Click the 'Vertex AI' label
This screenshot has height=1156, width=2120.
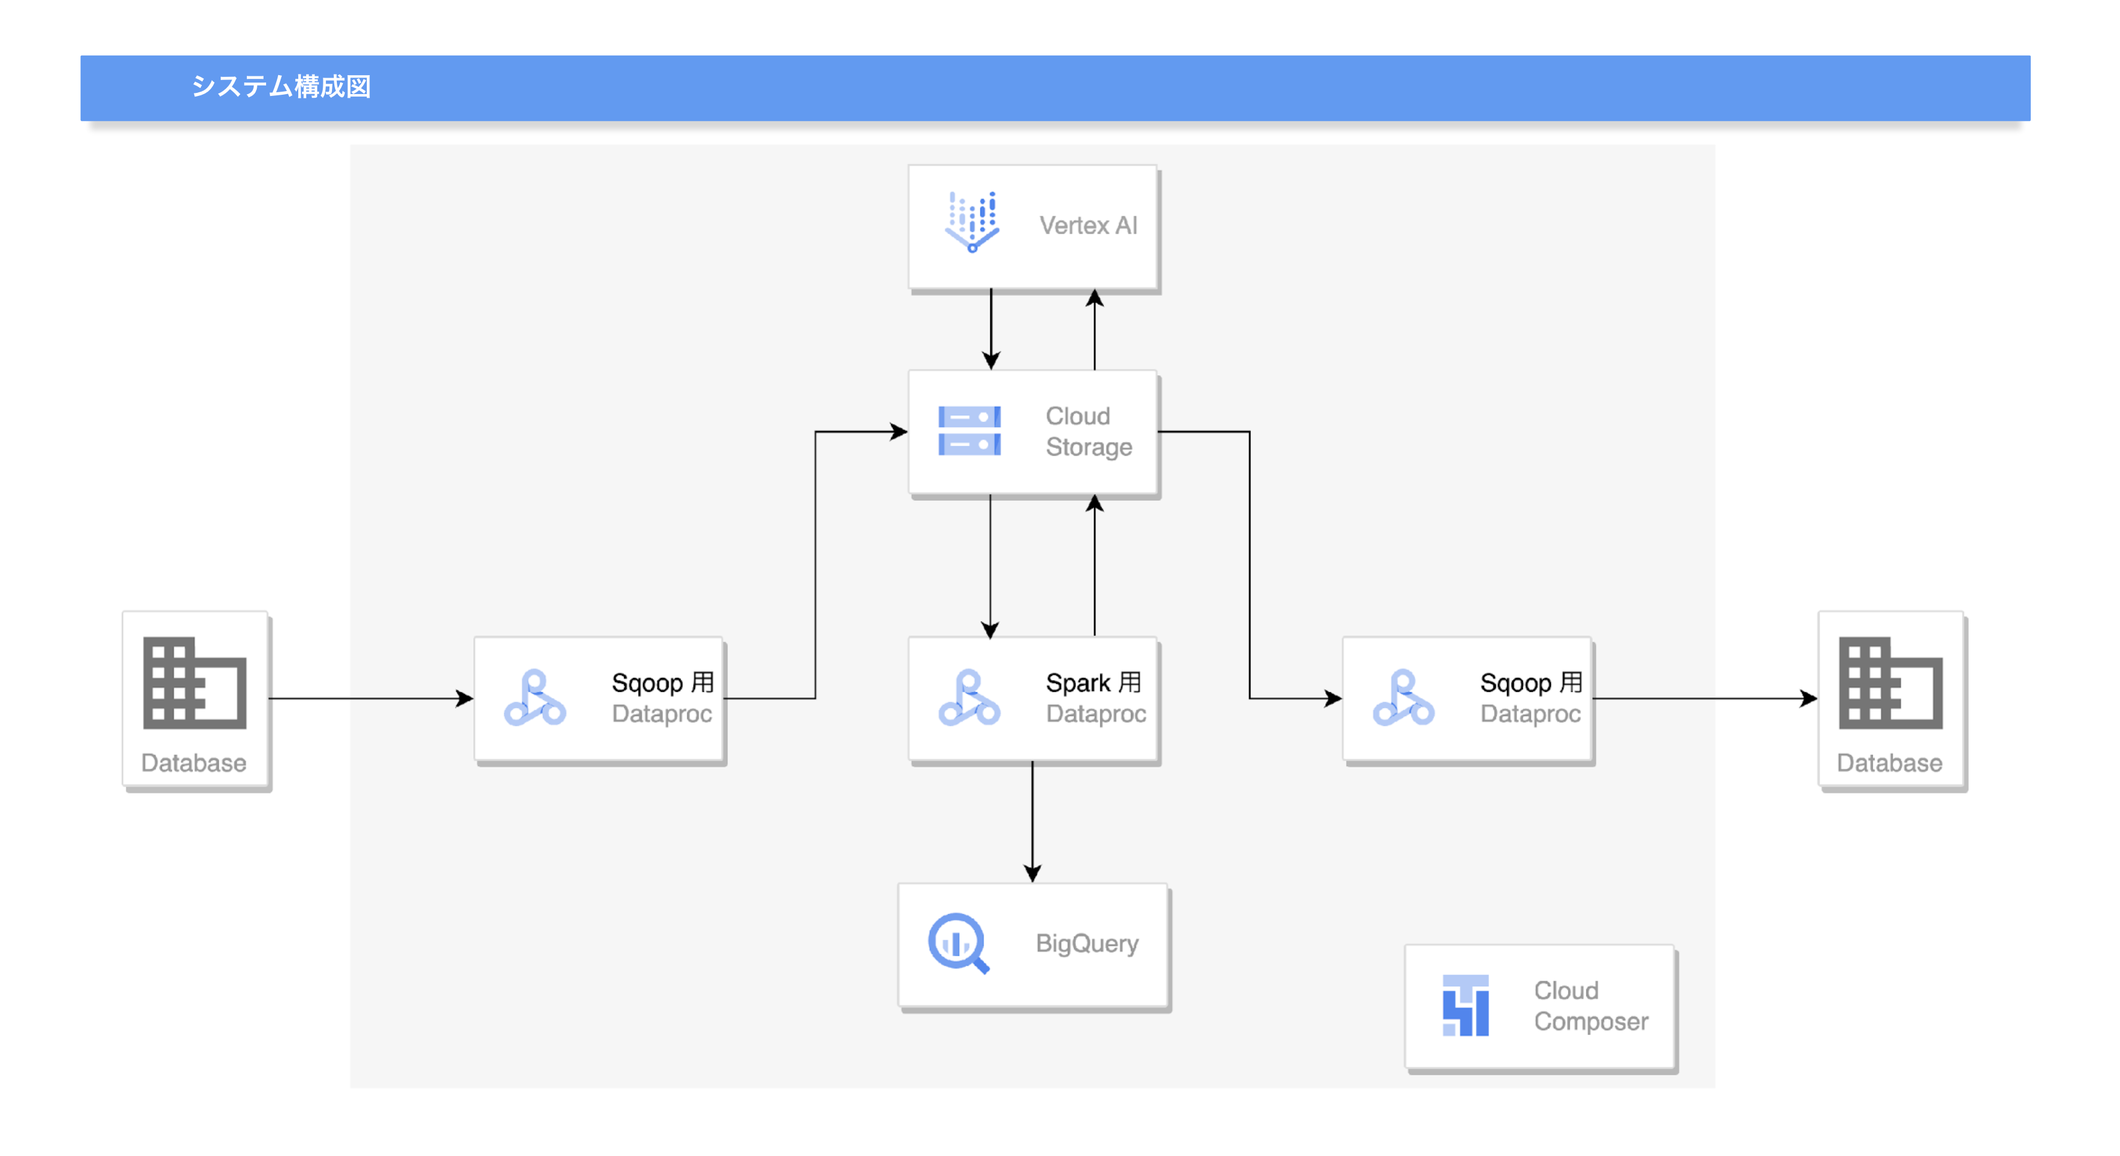pyautogui.click(x=1088, y=226)
